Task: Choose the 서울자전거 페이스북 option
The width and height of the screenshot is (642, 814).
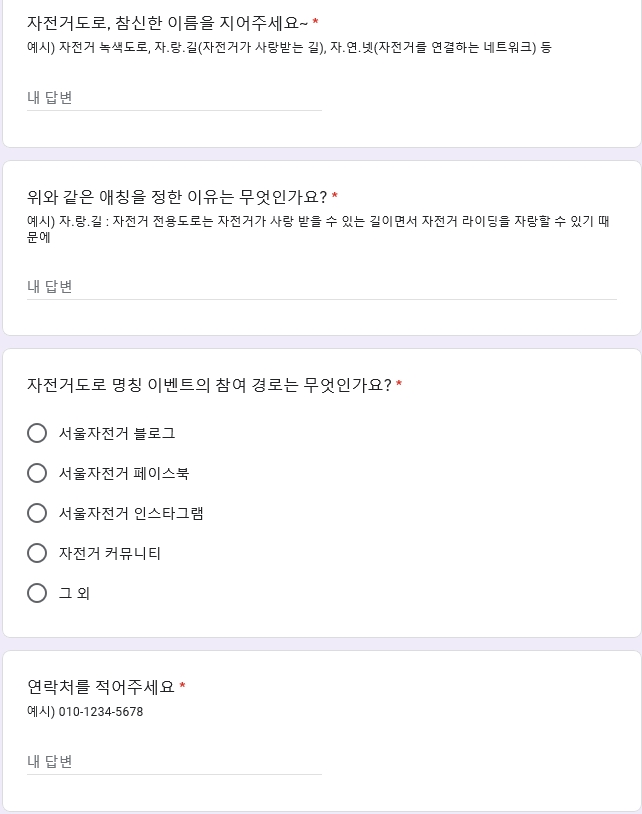Action: point(37,473)
